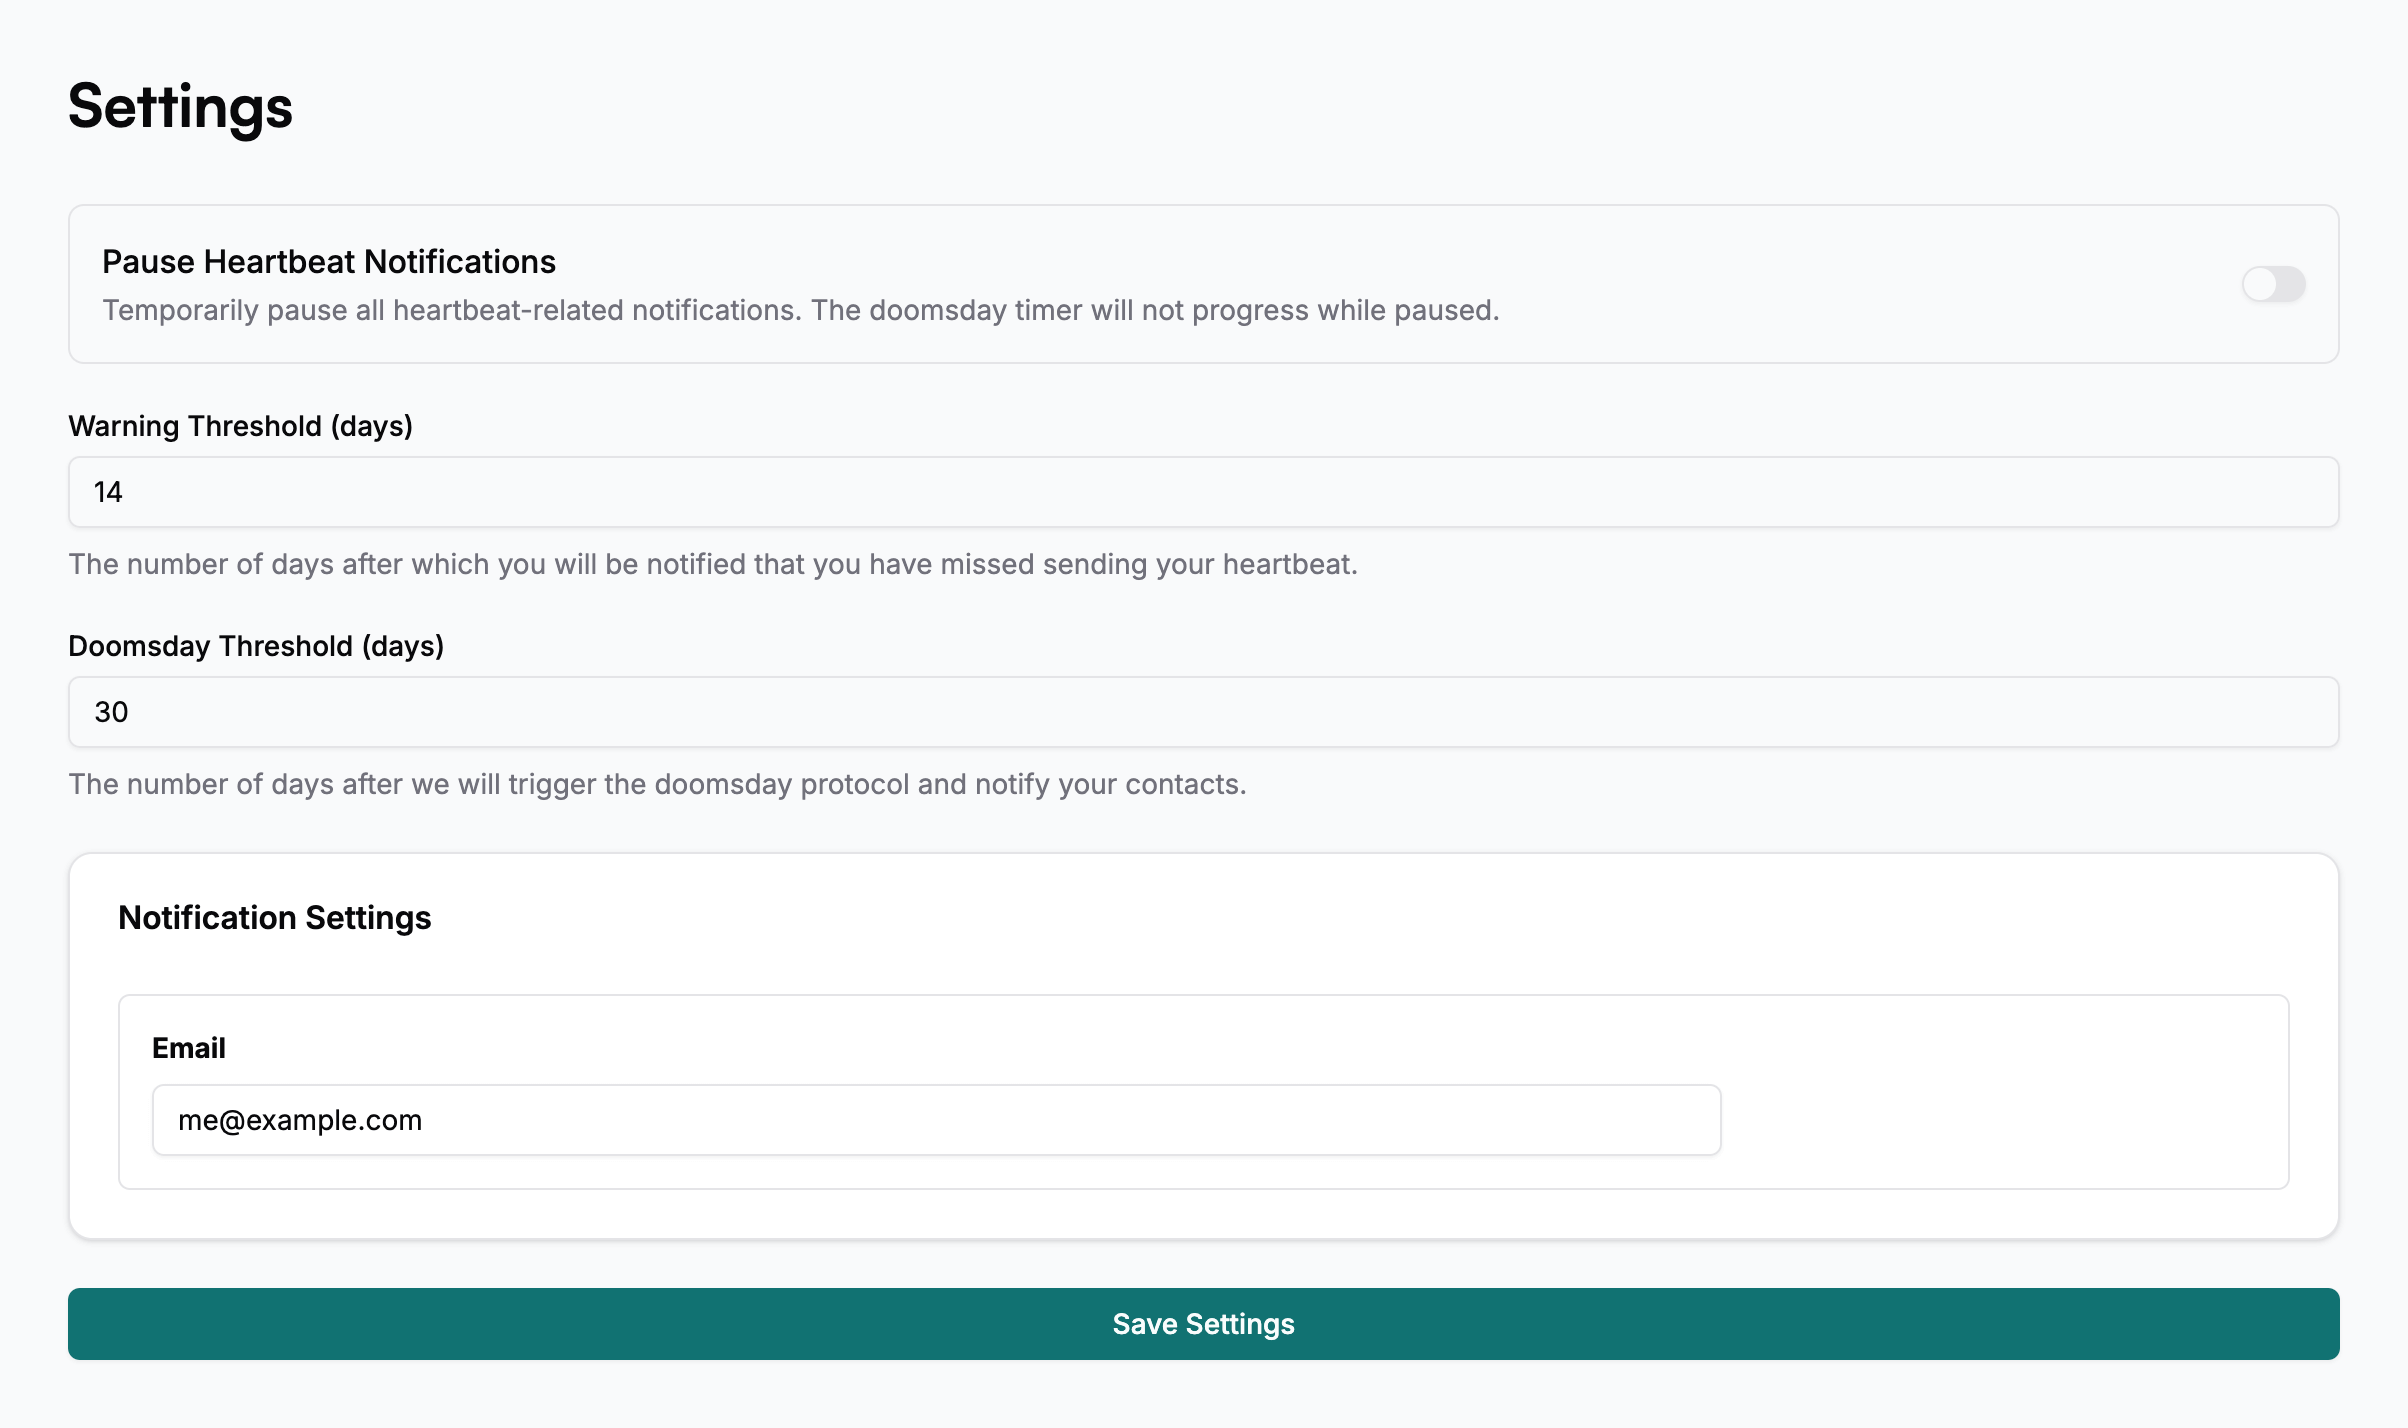Select the value 14 in Warning Threshold
Image resolution: width=2408 pixels, height=1428 pixels.
coord(108,492)
